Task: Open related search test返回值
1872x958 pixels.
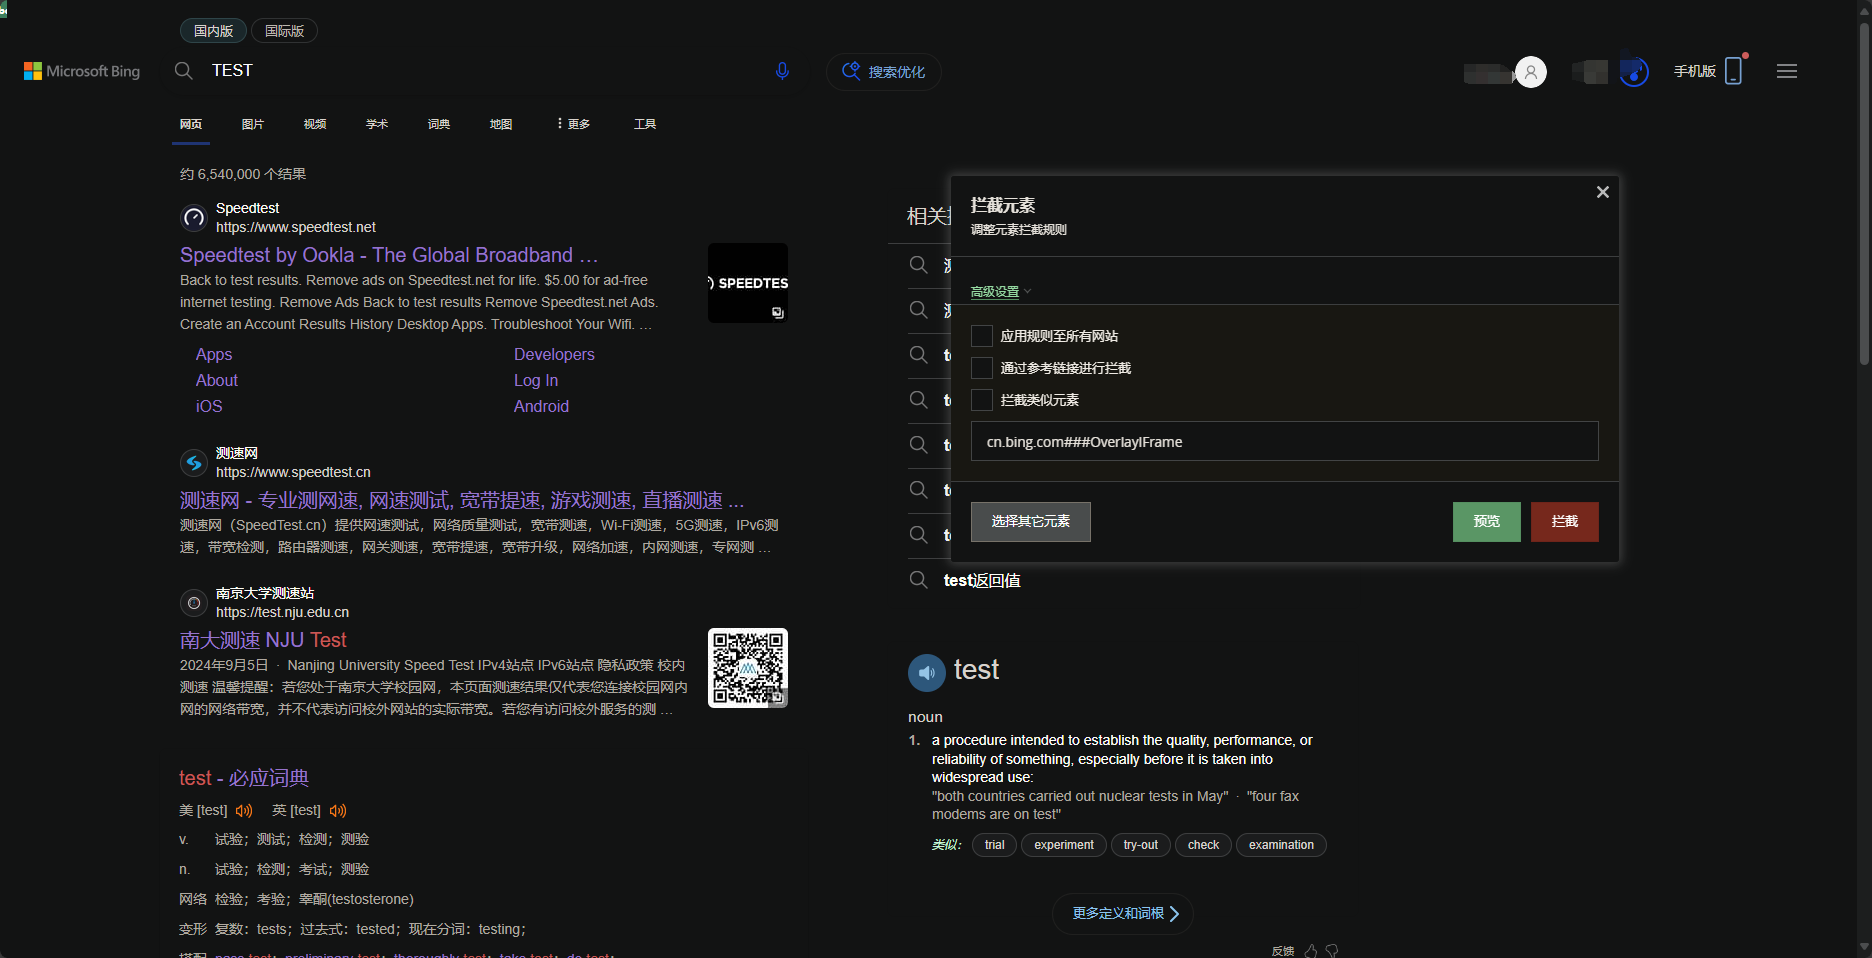Action: point(982,580)
